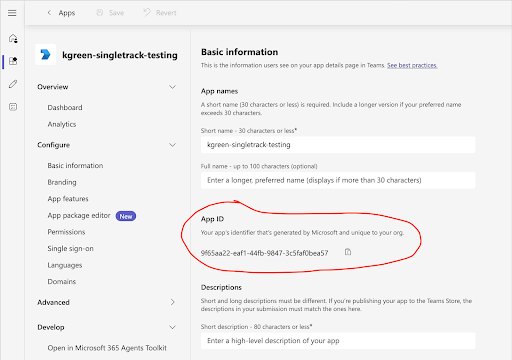Screen dimensions: 512x360
Task: Open the Languages page
Action: (65, 265)
